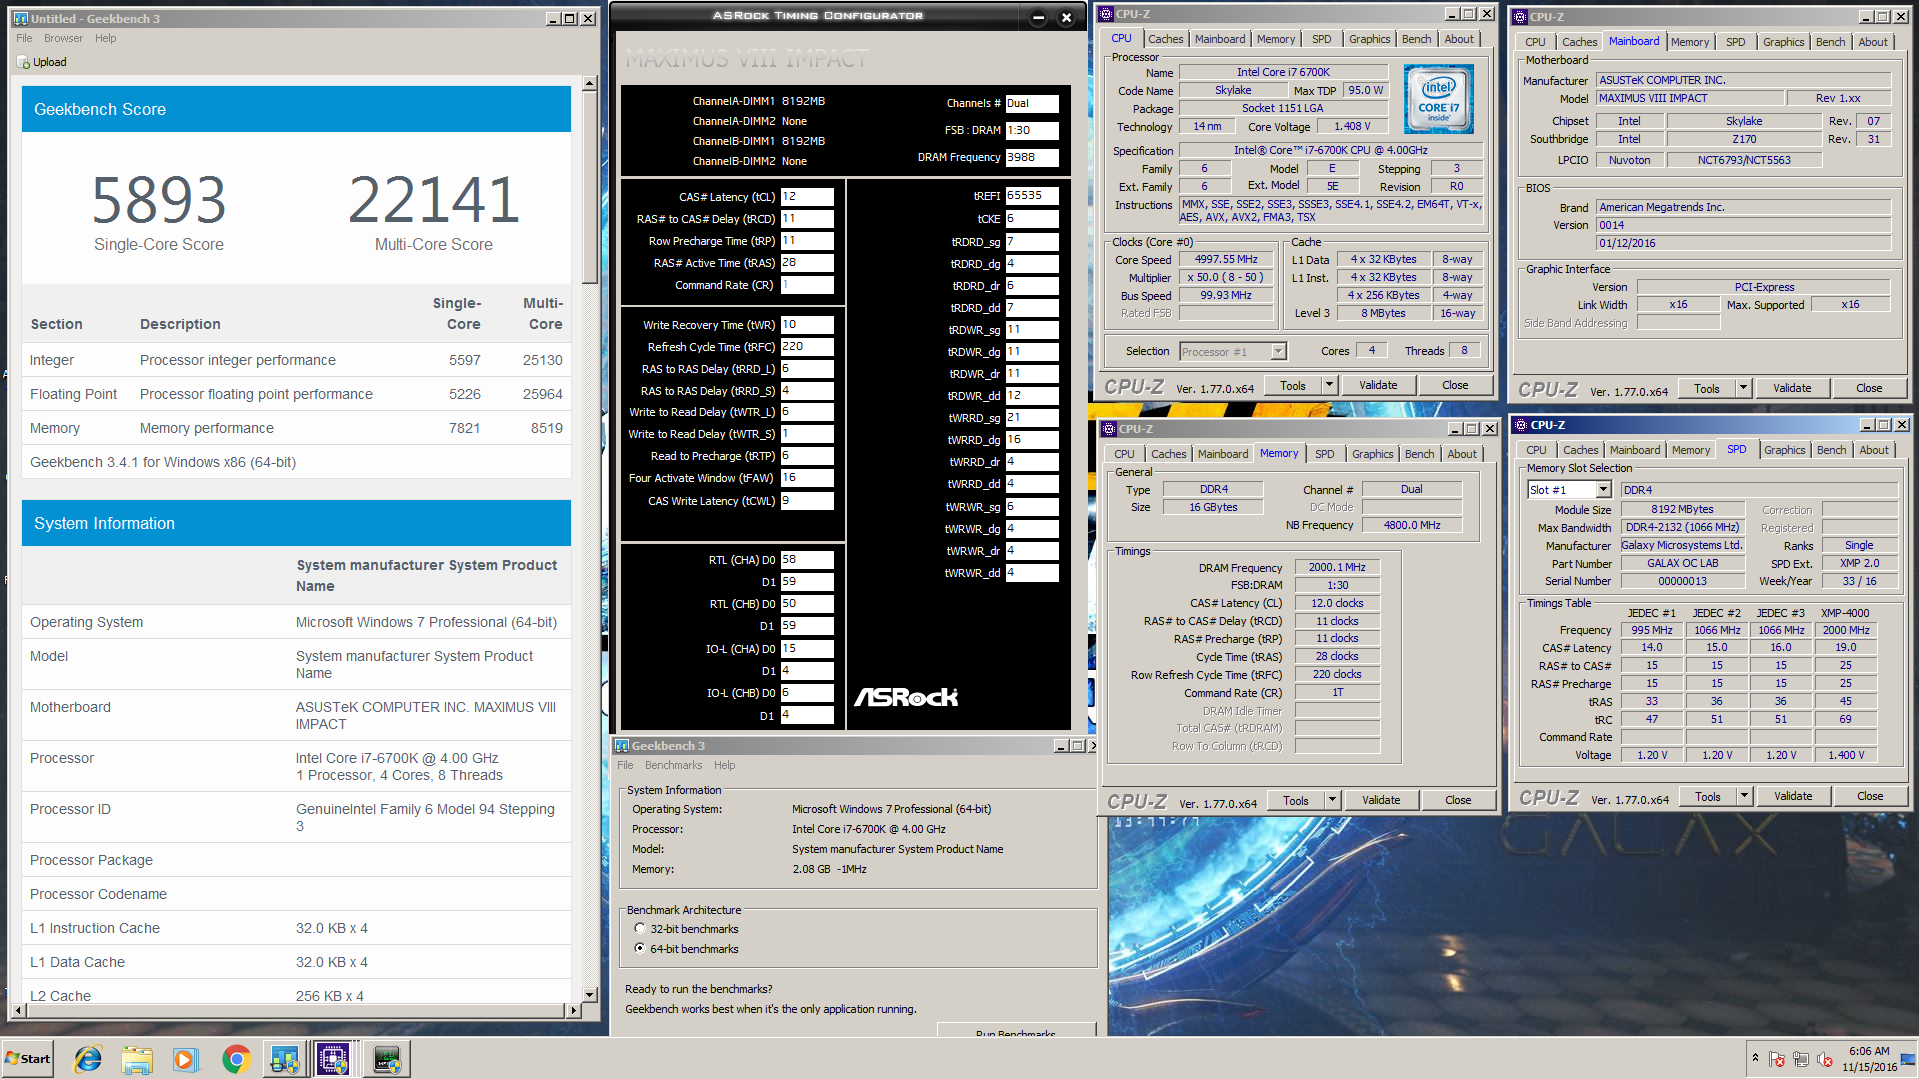
Task: Open Benchmarks menu in Geekbench 3 launcher
Action: click(x=673, y=765)
